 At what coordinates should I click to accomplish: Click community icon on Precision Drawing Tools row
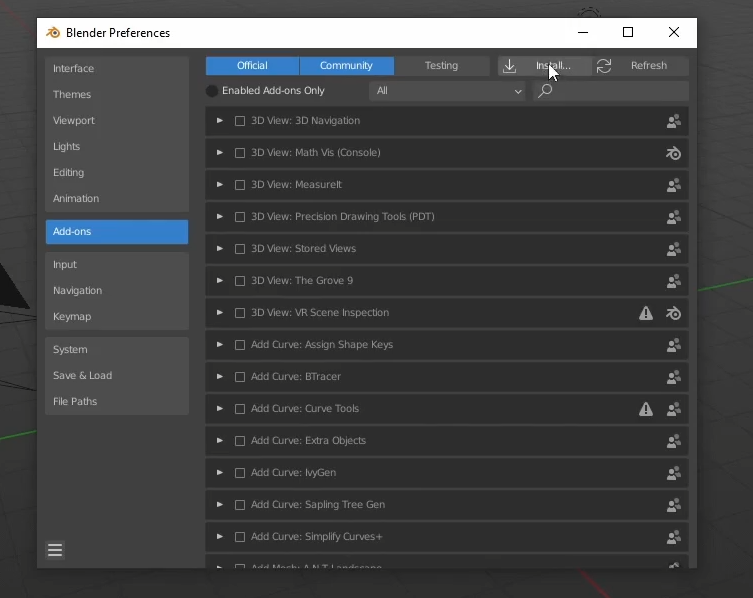pos(674,217)
